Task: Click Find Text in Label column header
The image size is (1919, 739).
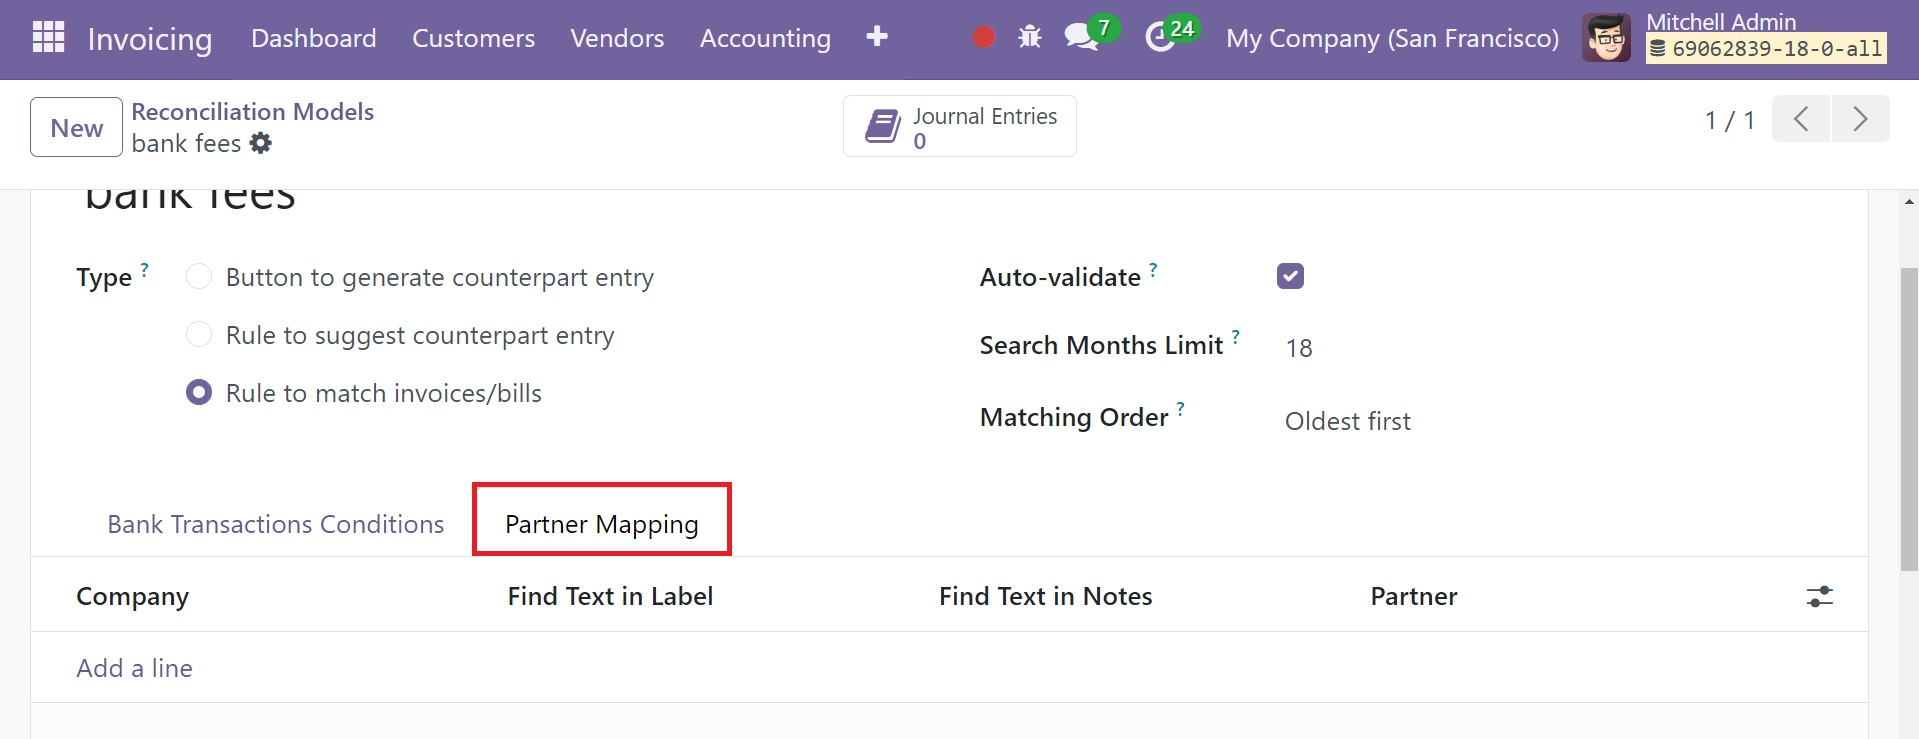Action: 610,596
